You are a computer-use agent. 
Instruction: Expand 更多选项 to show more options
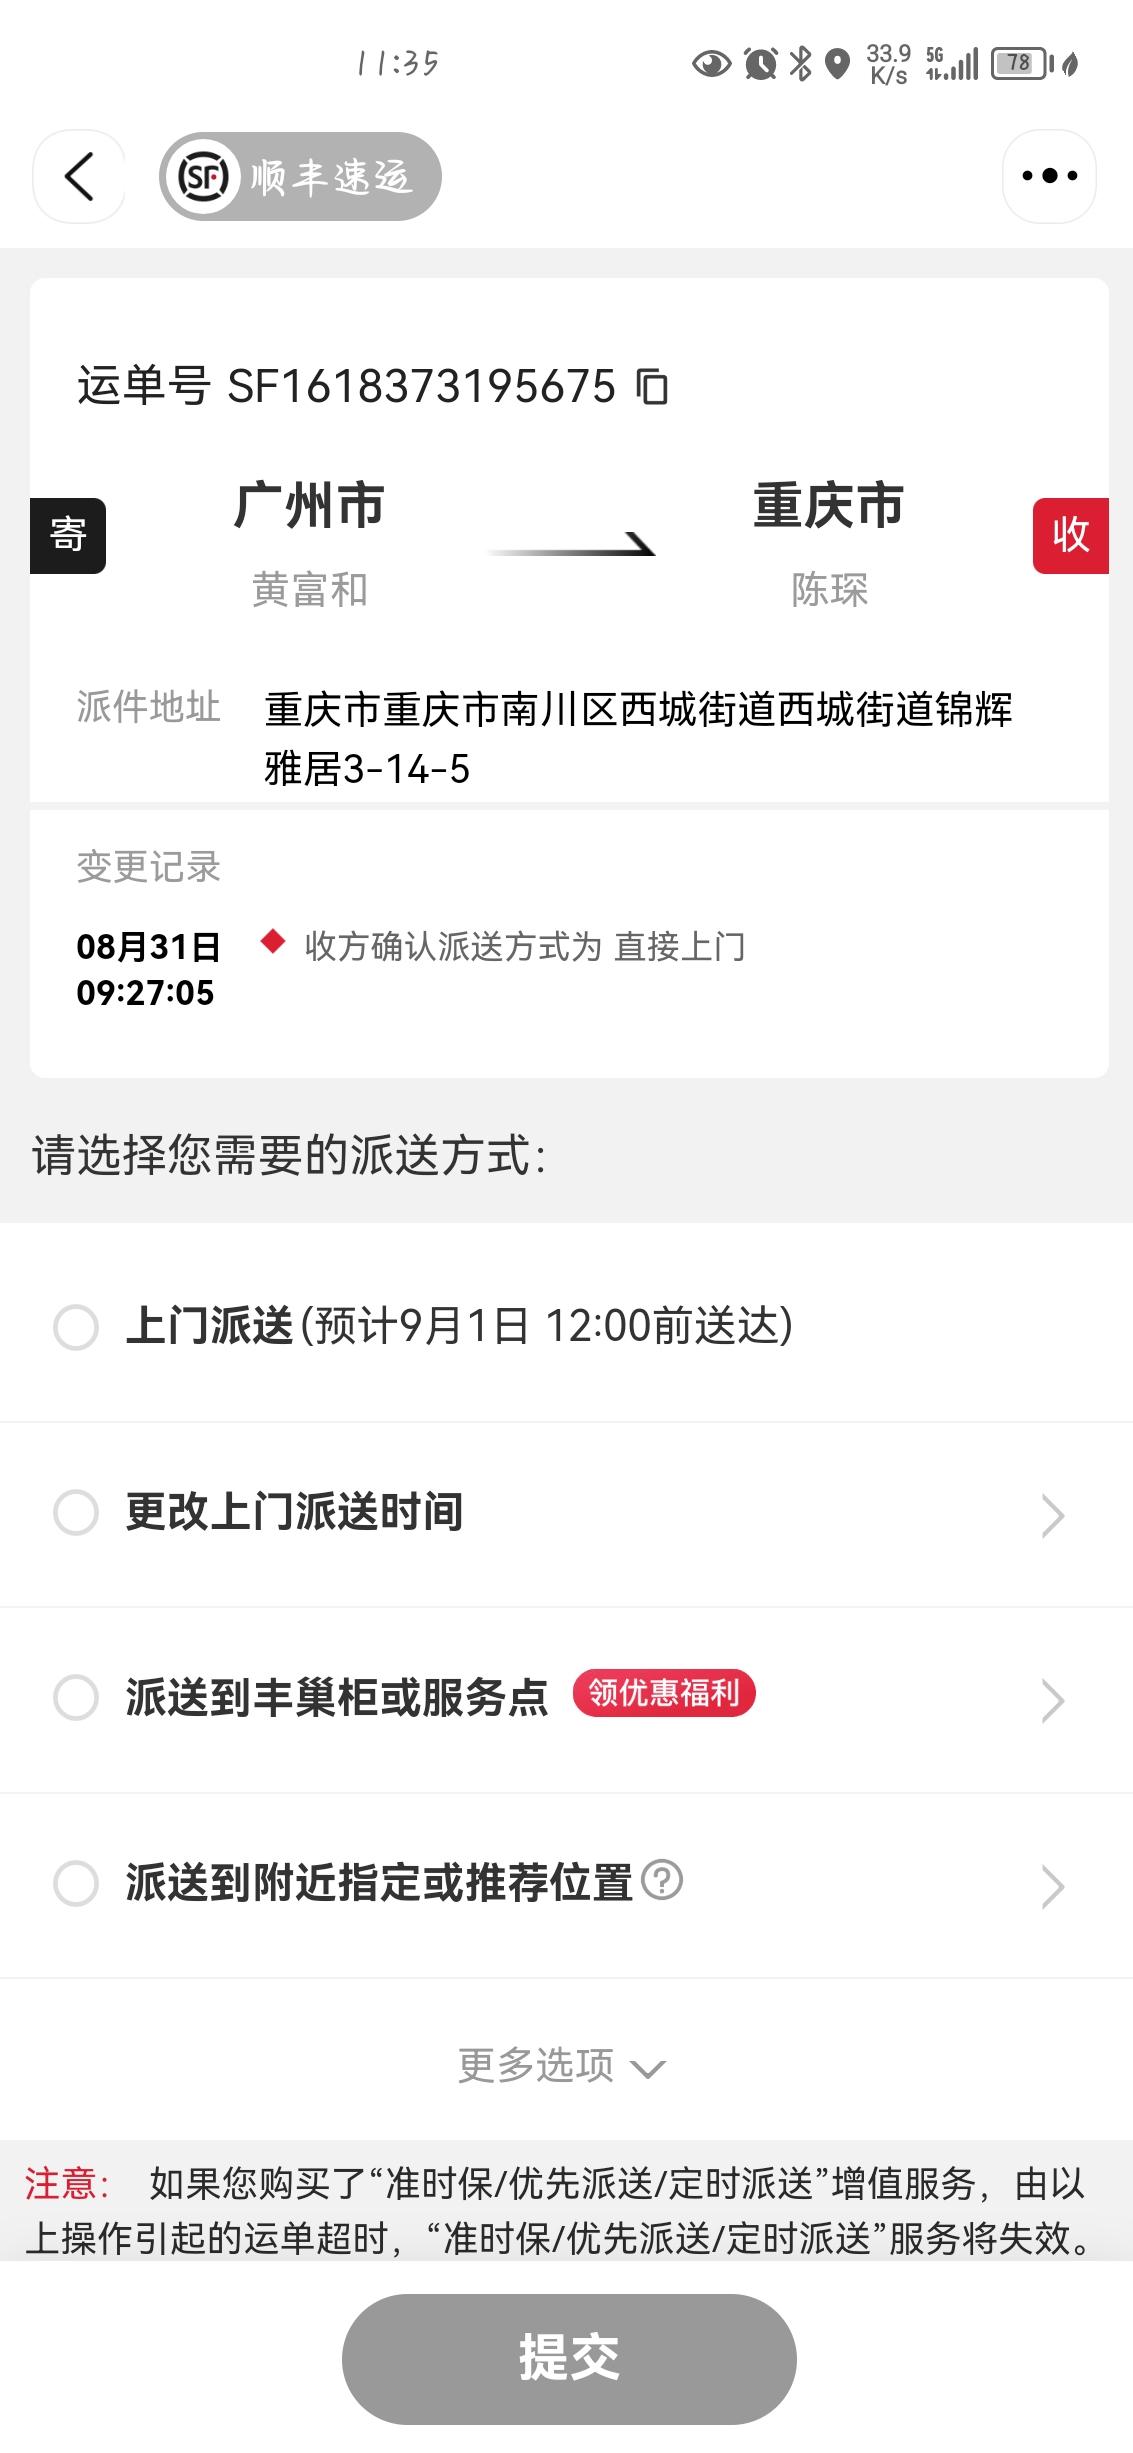point(561,2065)
